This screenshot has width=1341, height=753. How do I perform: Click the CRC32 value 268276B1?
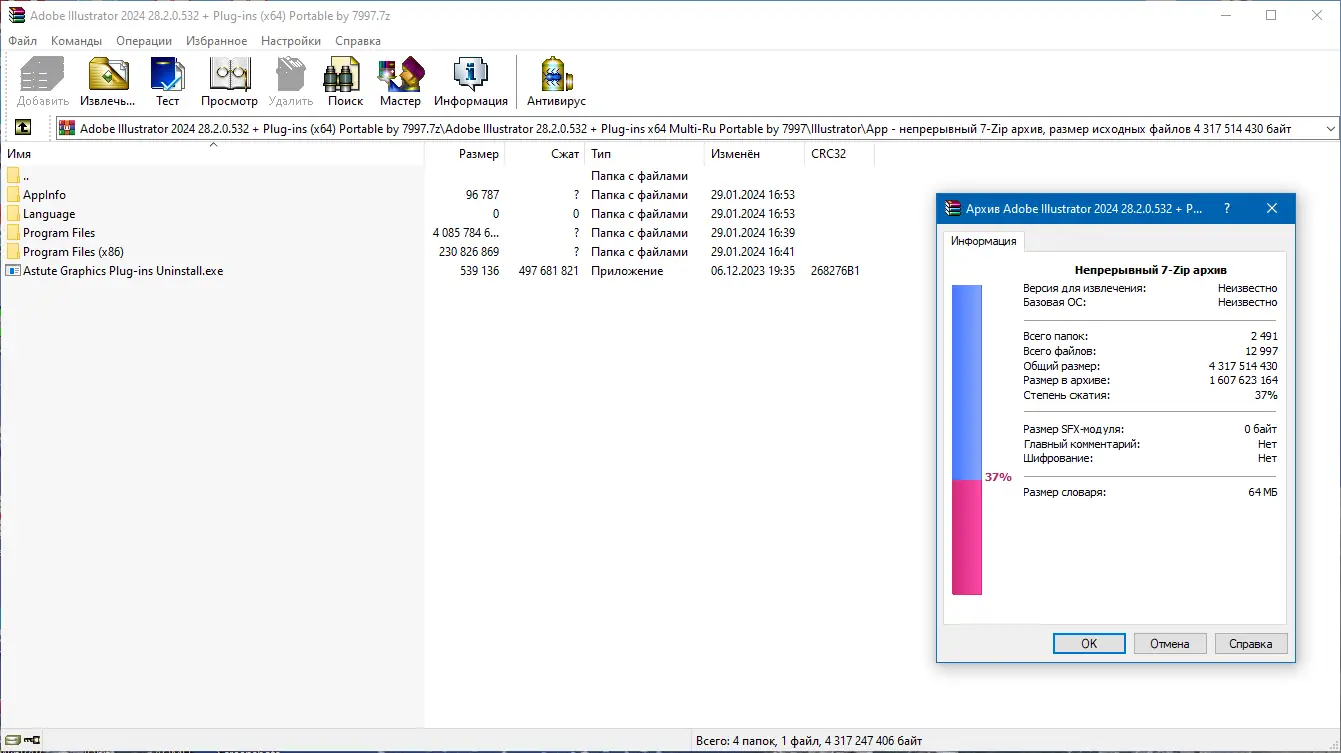tap(835, 271)
